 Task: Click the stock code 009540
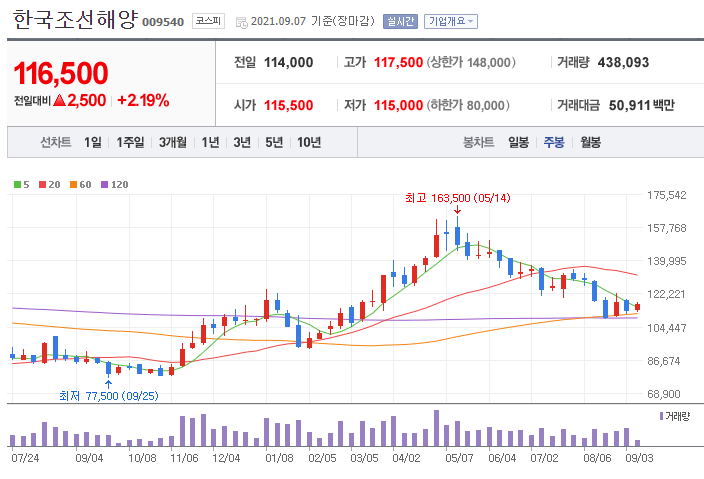tap(163, 22)
